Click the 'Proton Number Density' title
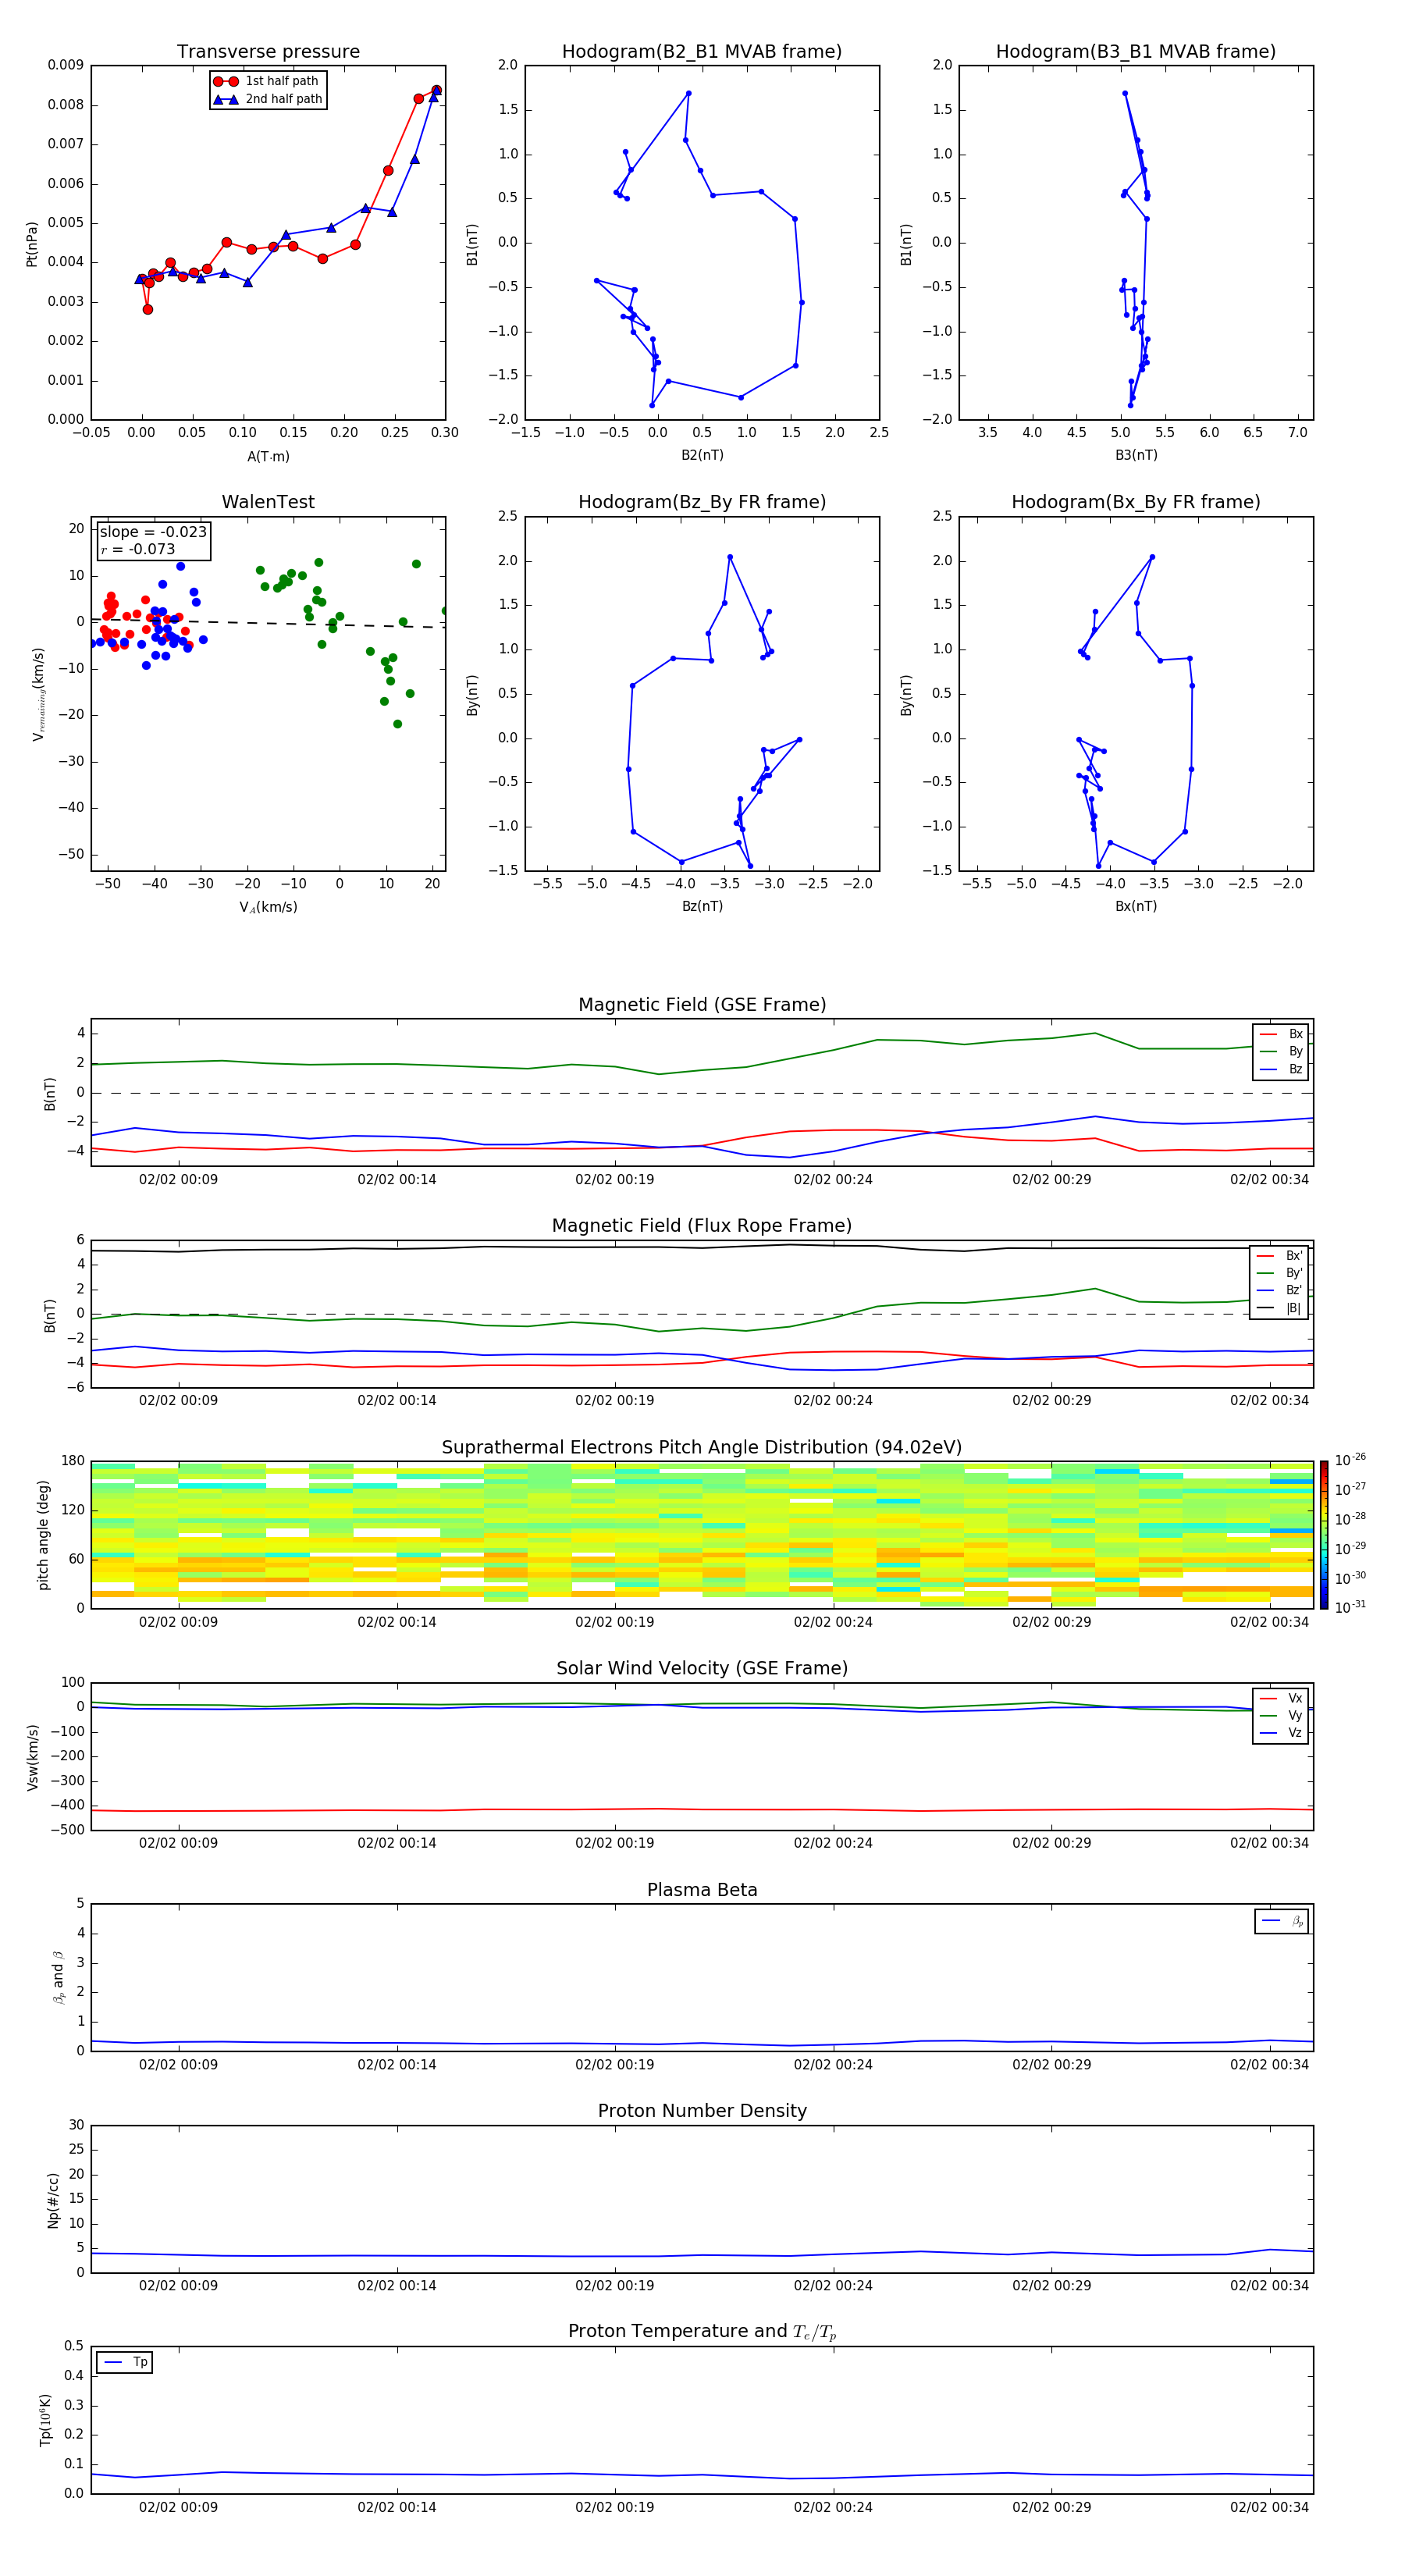This screenshot has width=1405, height=2576. (x=702, y=2111)
